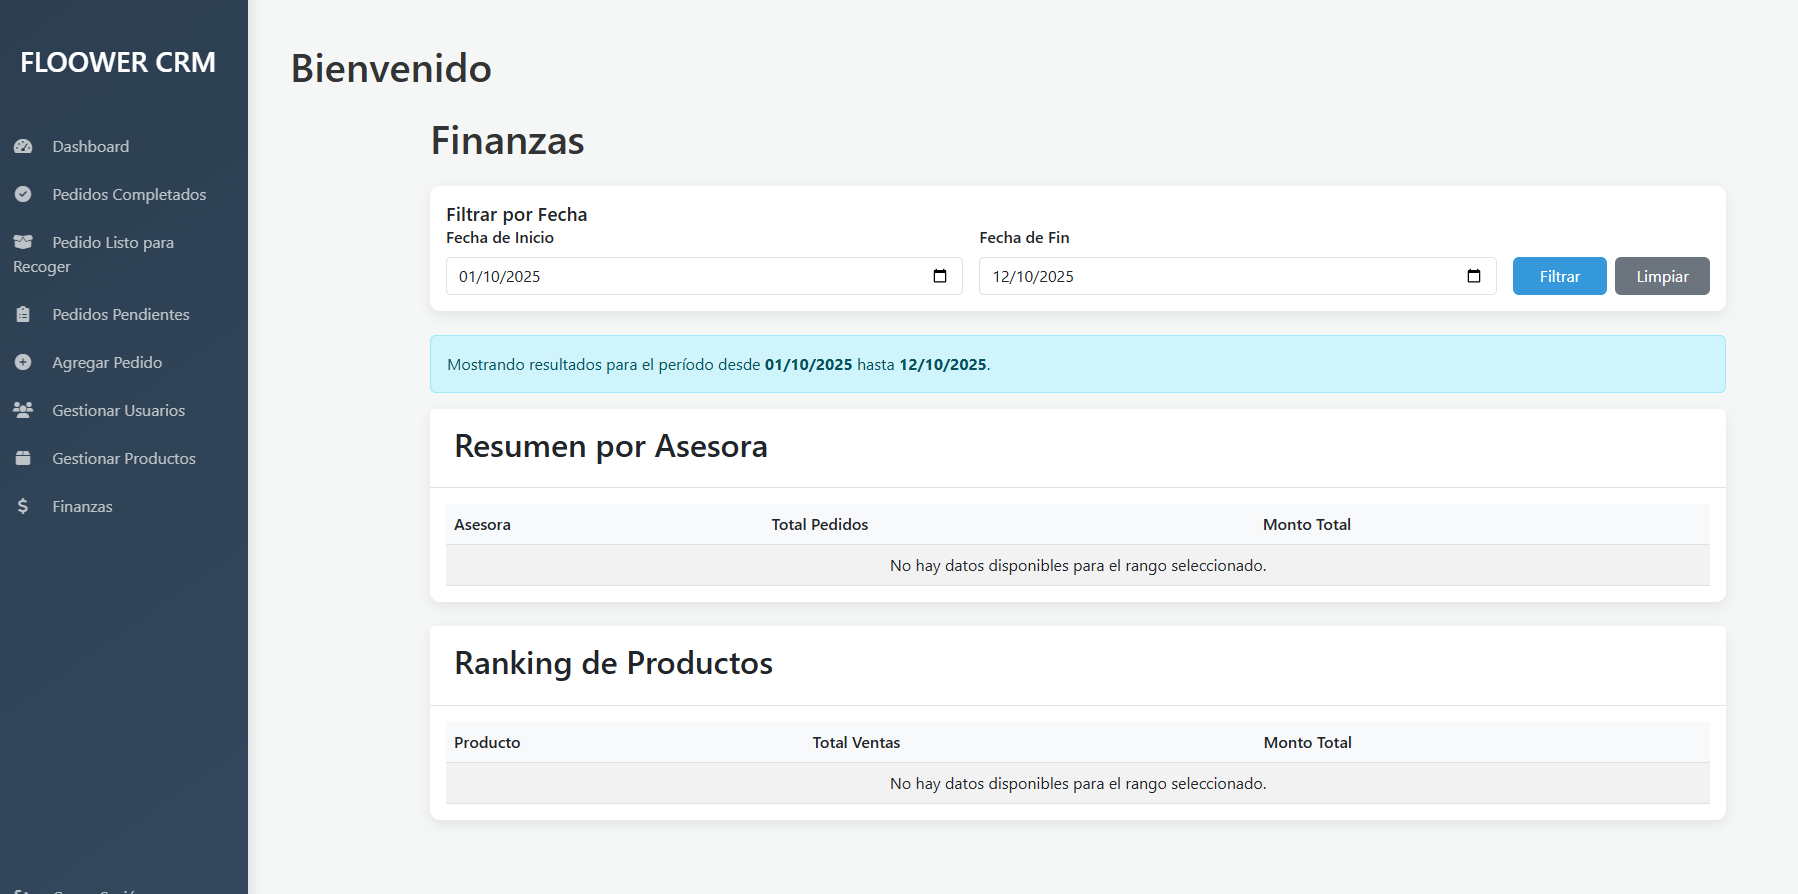
Task: Click the Gestionar Usuarios people icon
Action: pos(23,410)
